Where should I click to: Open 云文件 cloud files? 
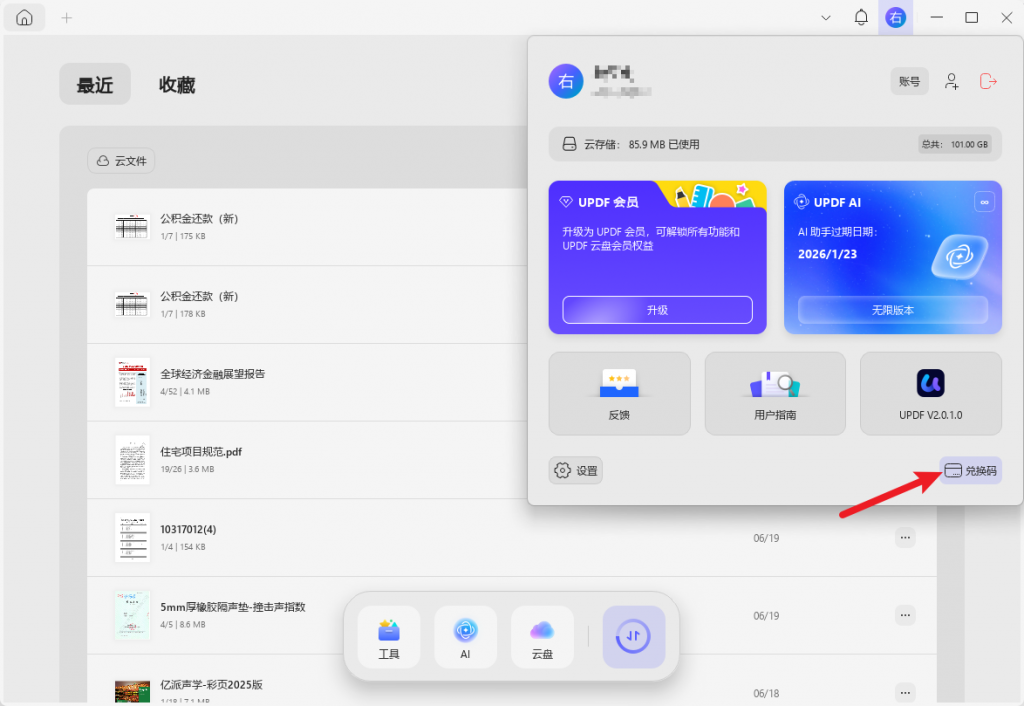click(121, 161)
